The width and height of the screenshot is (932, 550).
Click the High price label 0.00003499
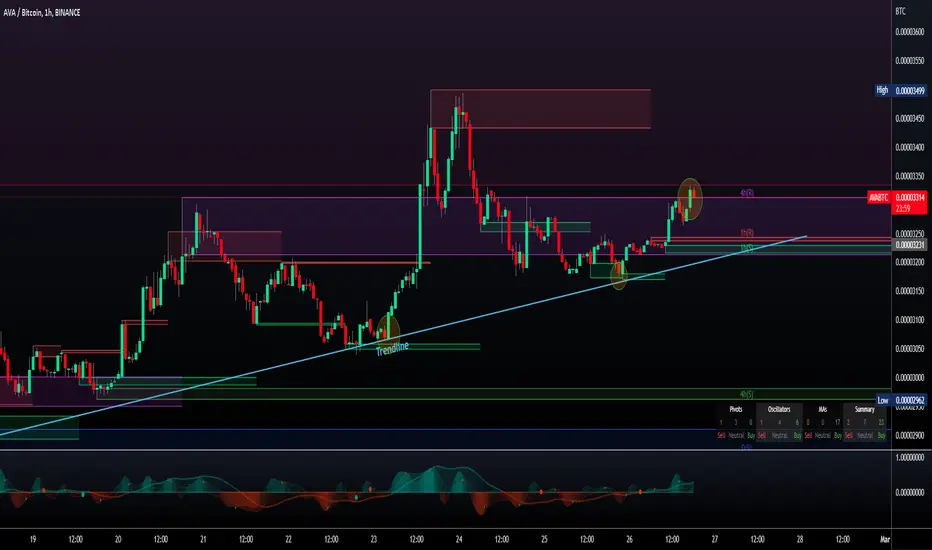click(x=900, y=90)
